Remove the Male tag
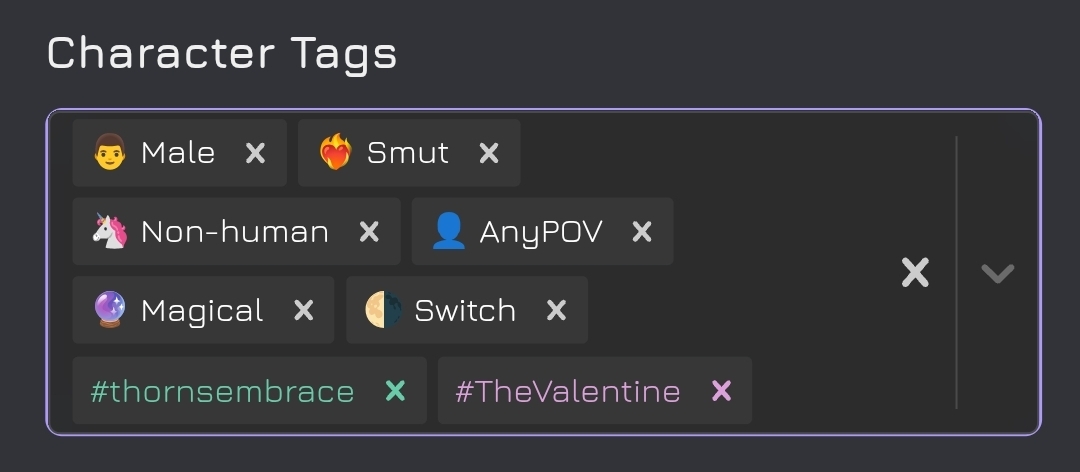 point(256,153)
